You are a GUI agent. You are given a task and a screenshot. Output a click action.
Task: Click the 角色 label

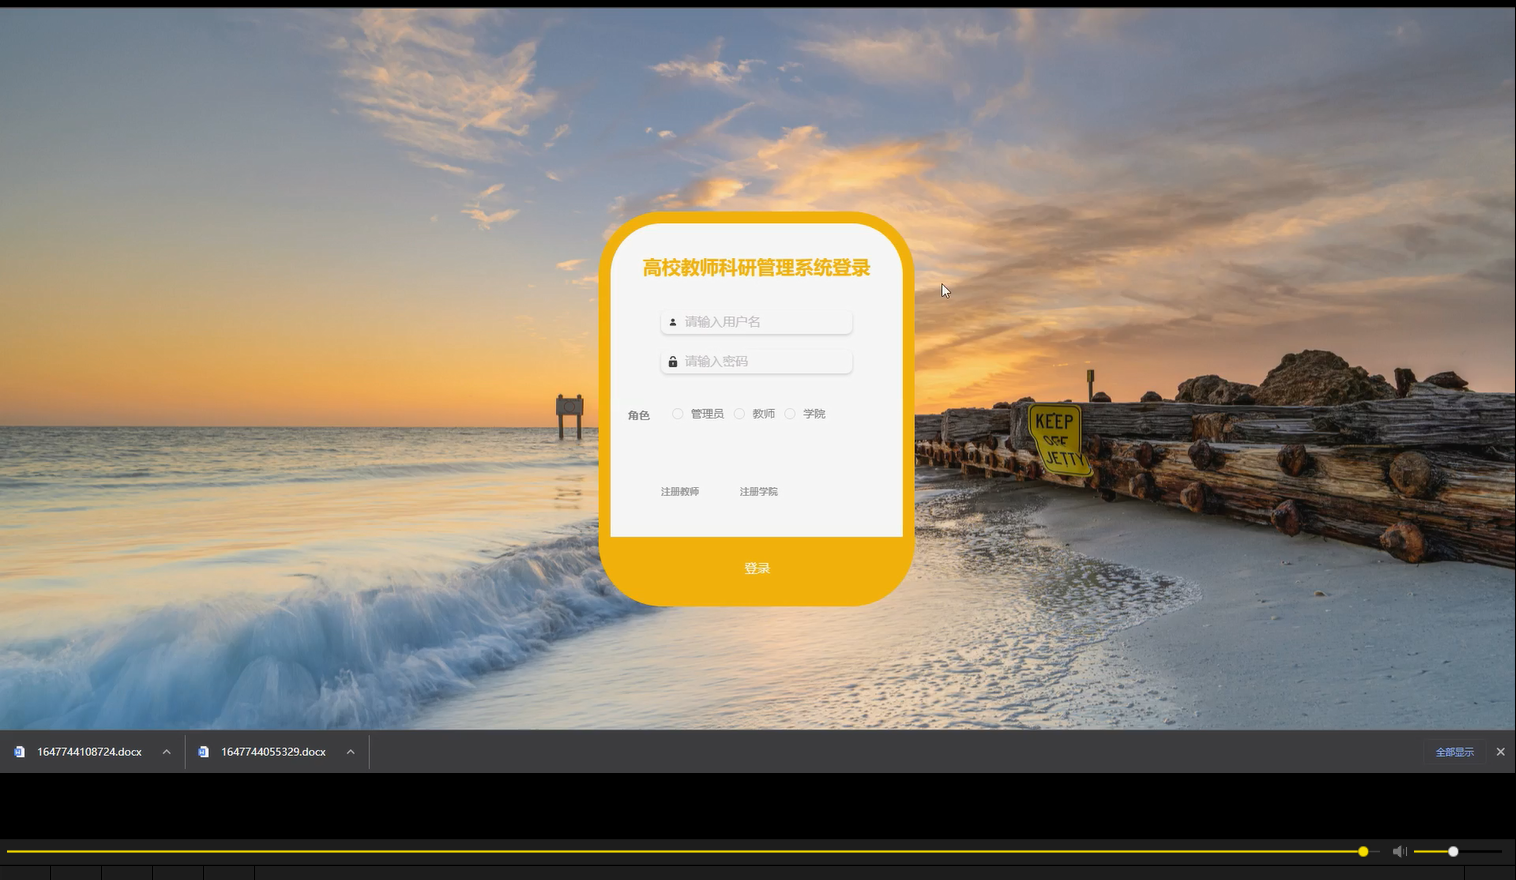pos(639,415)
